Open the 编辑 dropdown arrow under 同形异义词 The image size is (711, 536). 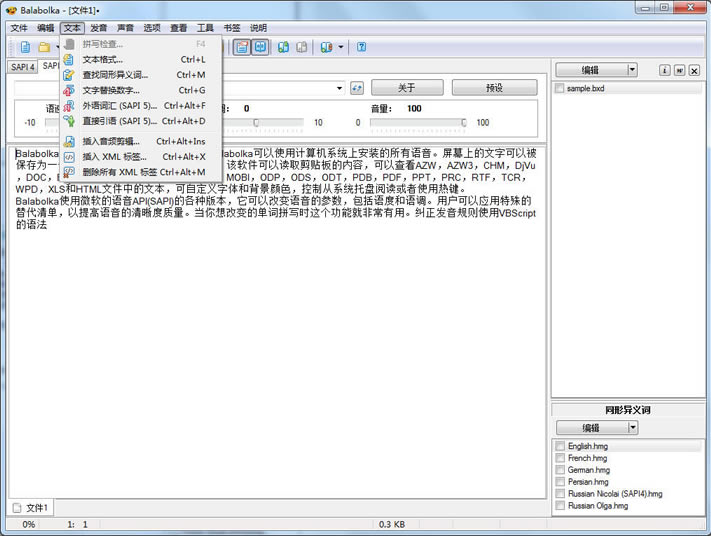(x=633, y=428)
